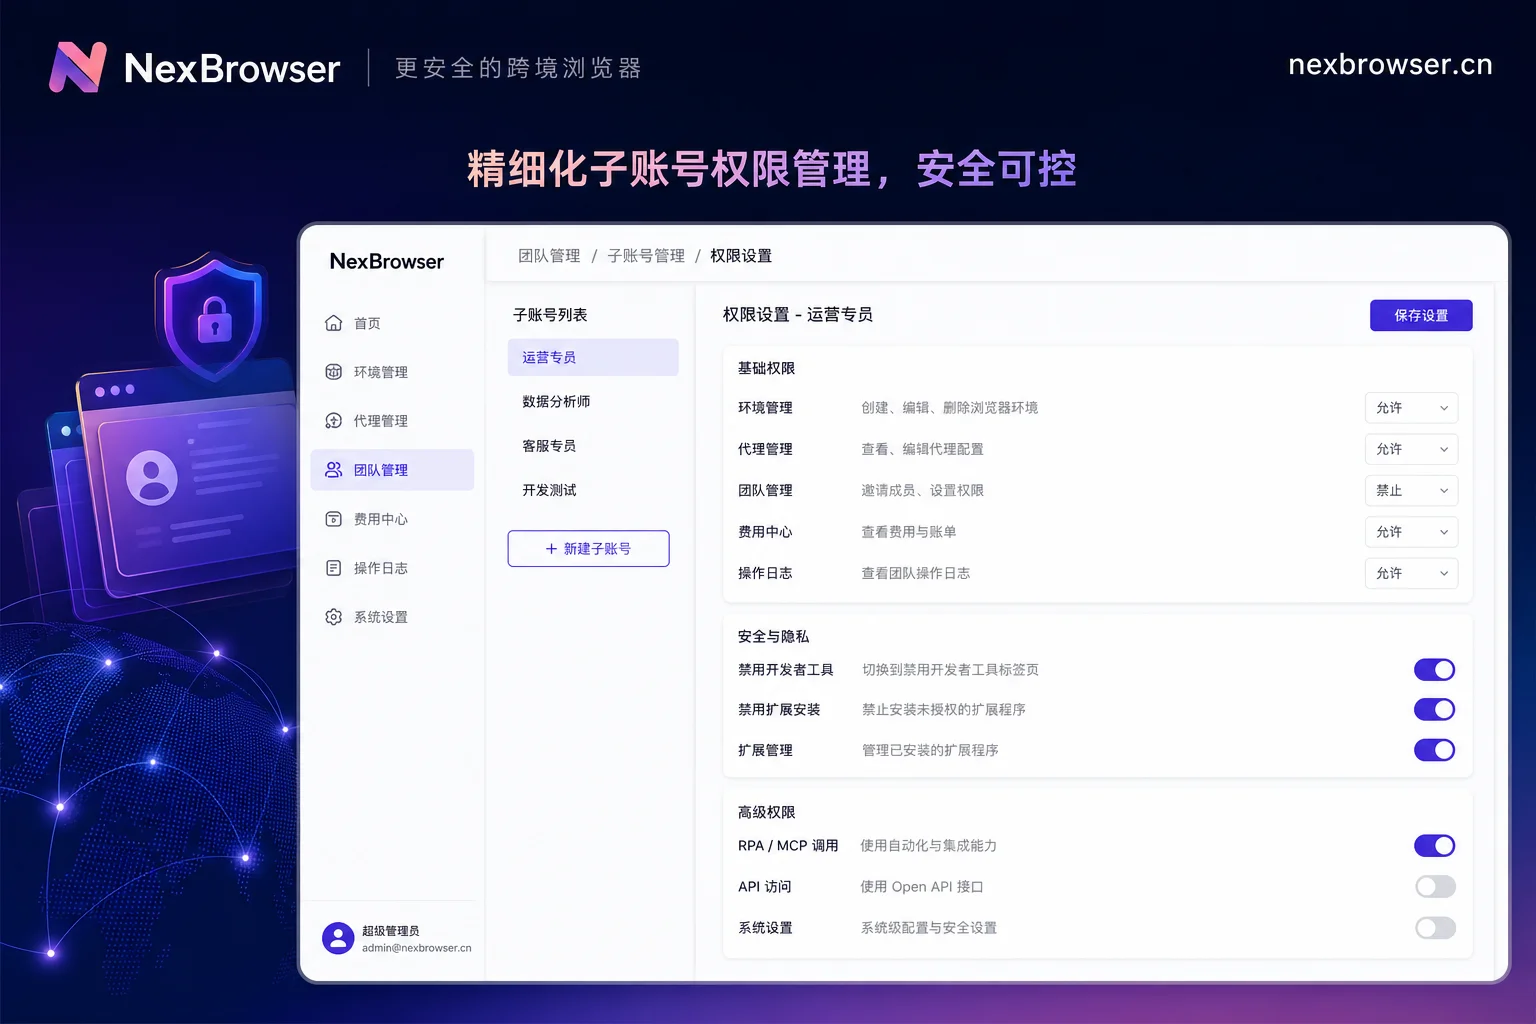Image resolution: width=1536 pixels, height=1024 pixels.
Task: Click the system settings gear icon
Action: pyautogui.click(x=334, y=617)
